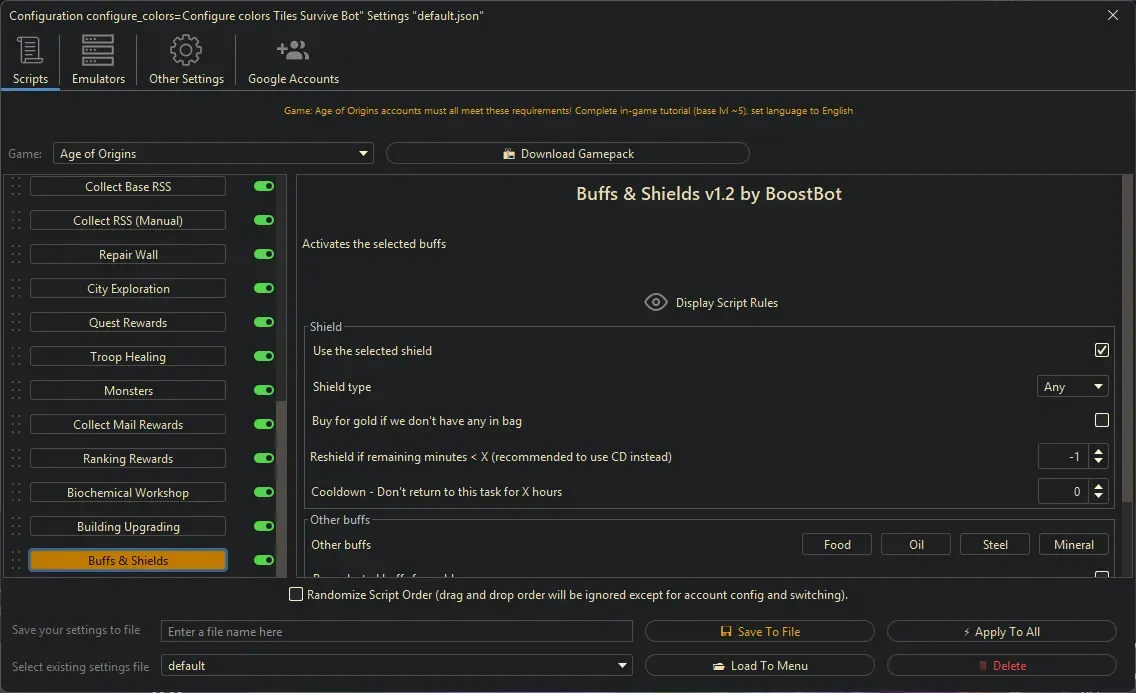Click the file name input field
Screen dimensions: 1136x693
397,632
